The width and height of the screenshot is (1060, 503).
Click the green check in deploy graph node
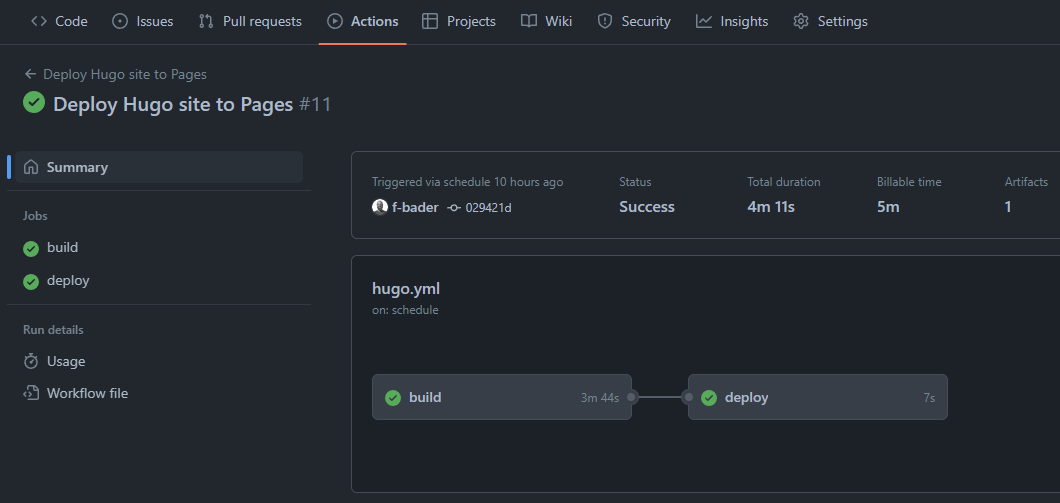(x=708, y=398)
